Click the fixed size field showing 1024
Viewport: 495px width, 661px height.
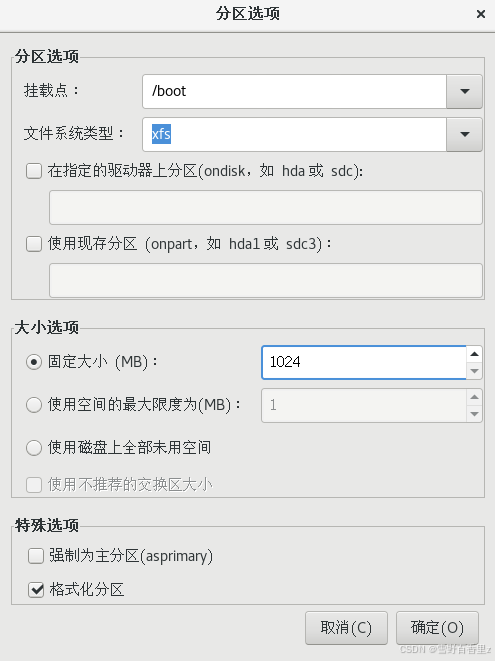pos(364,362)
